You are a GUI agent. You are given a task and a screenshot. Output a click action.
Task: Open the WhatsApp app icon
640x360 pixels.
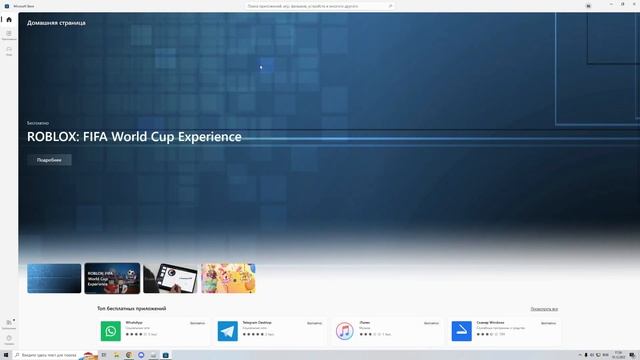click(111, 331)
